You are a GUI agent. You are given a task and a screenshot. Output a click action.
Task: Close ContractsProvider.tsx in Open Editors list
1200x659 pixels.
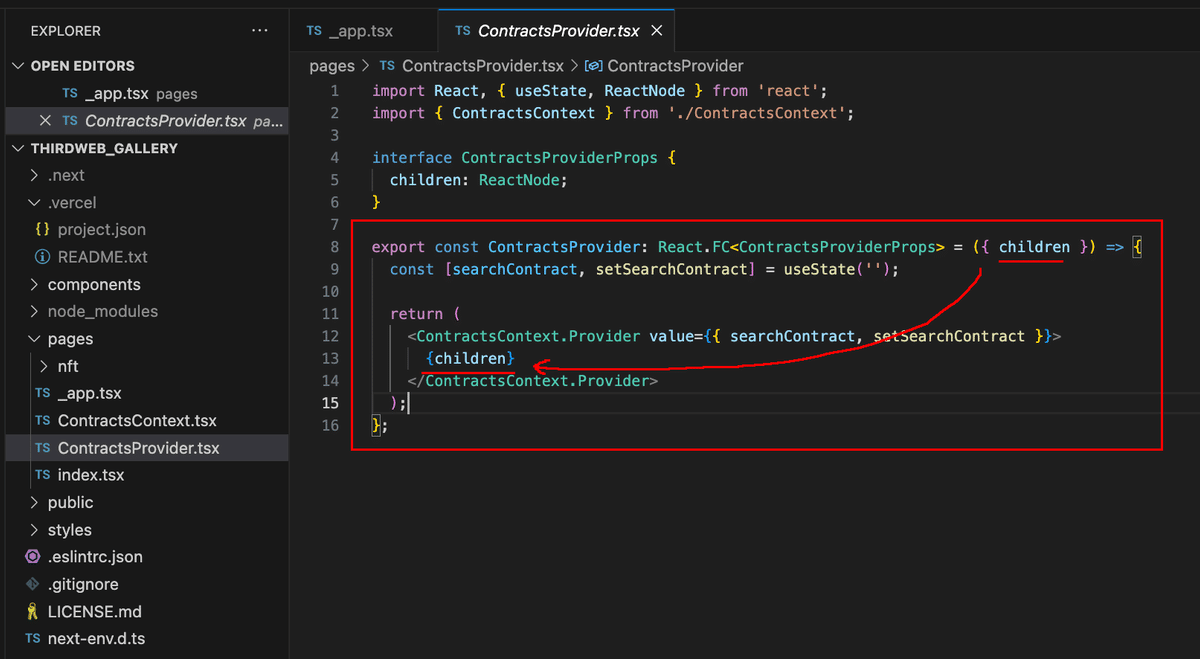click(x=45, y=121)
